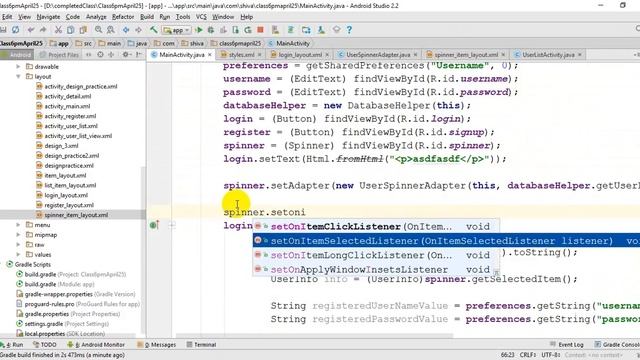The height and width of the screenshot is (360, 640).
Task: Choose setOnApplyWindowInsetsListener completion suggestion
Action: tap(376, 269)
